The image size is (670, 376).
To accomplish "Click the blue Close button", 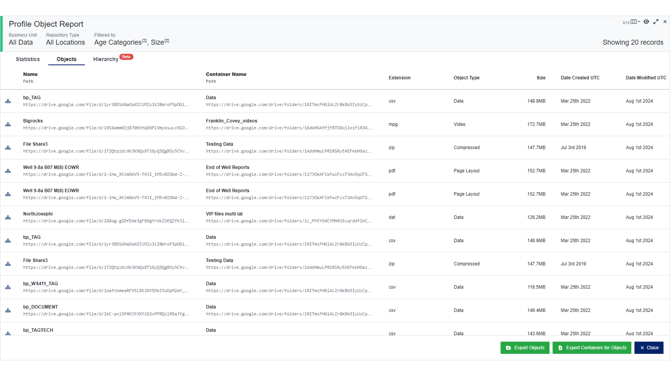I will click(x=649, y=348).
